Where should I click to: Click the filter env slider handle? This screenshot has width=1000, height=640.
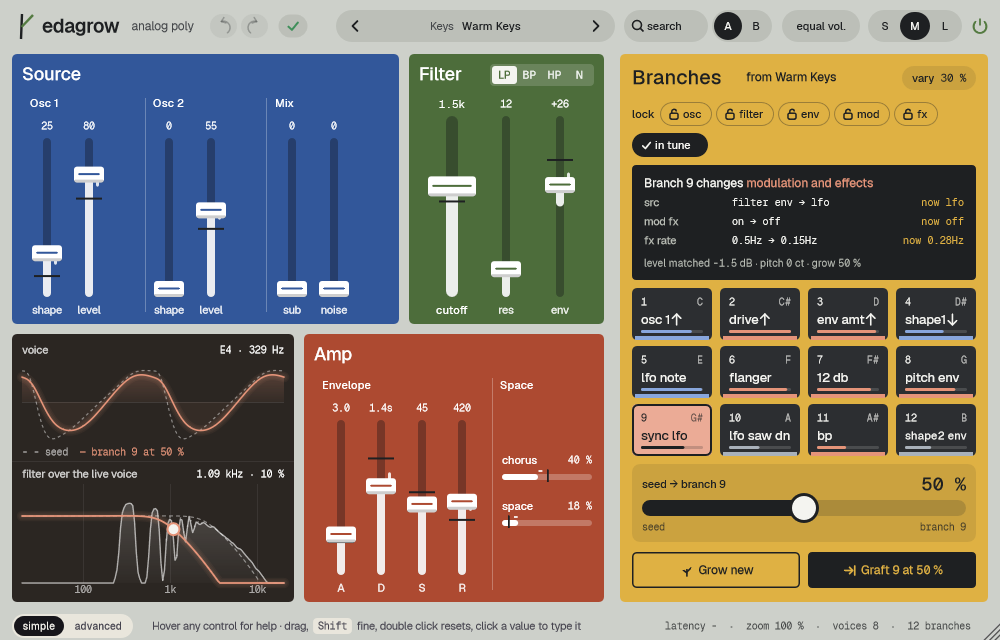tap(560, 185)
